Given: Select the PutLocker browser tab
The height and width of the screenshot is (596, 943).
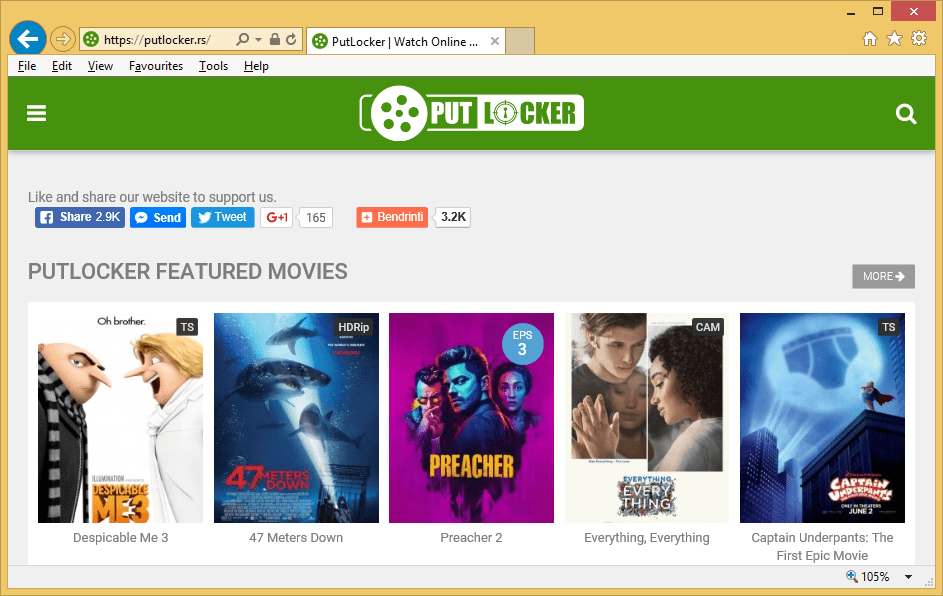Looking at the screenshot, I should pyautogui.click(x=397, y=41).
